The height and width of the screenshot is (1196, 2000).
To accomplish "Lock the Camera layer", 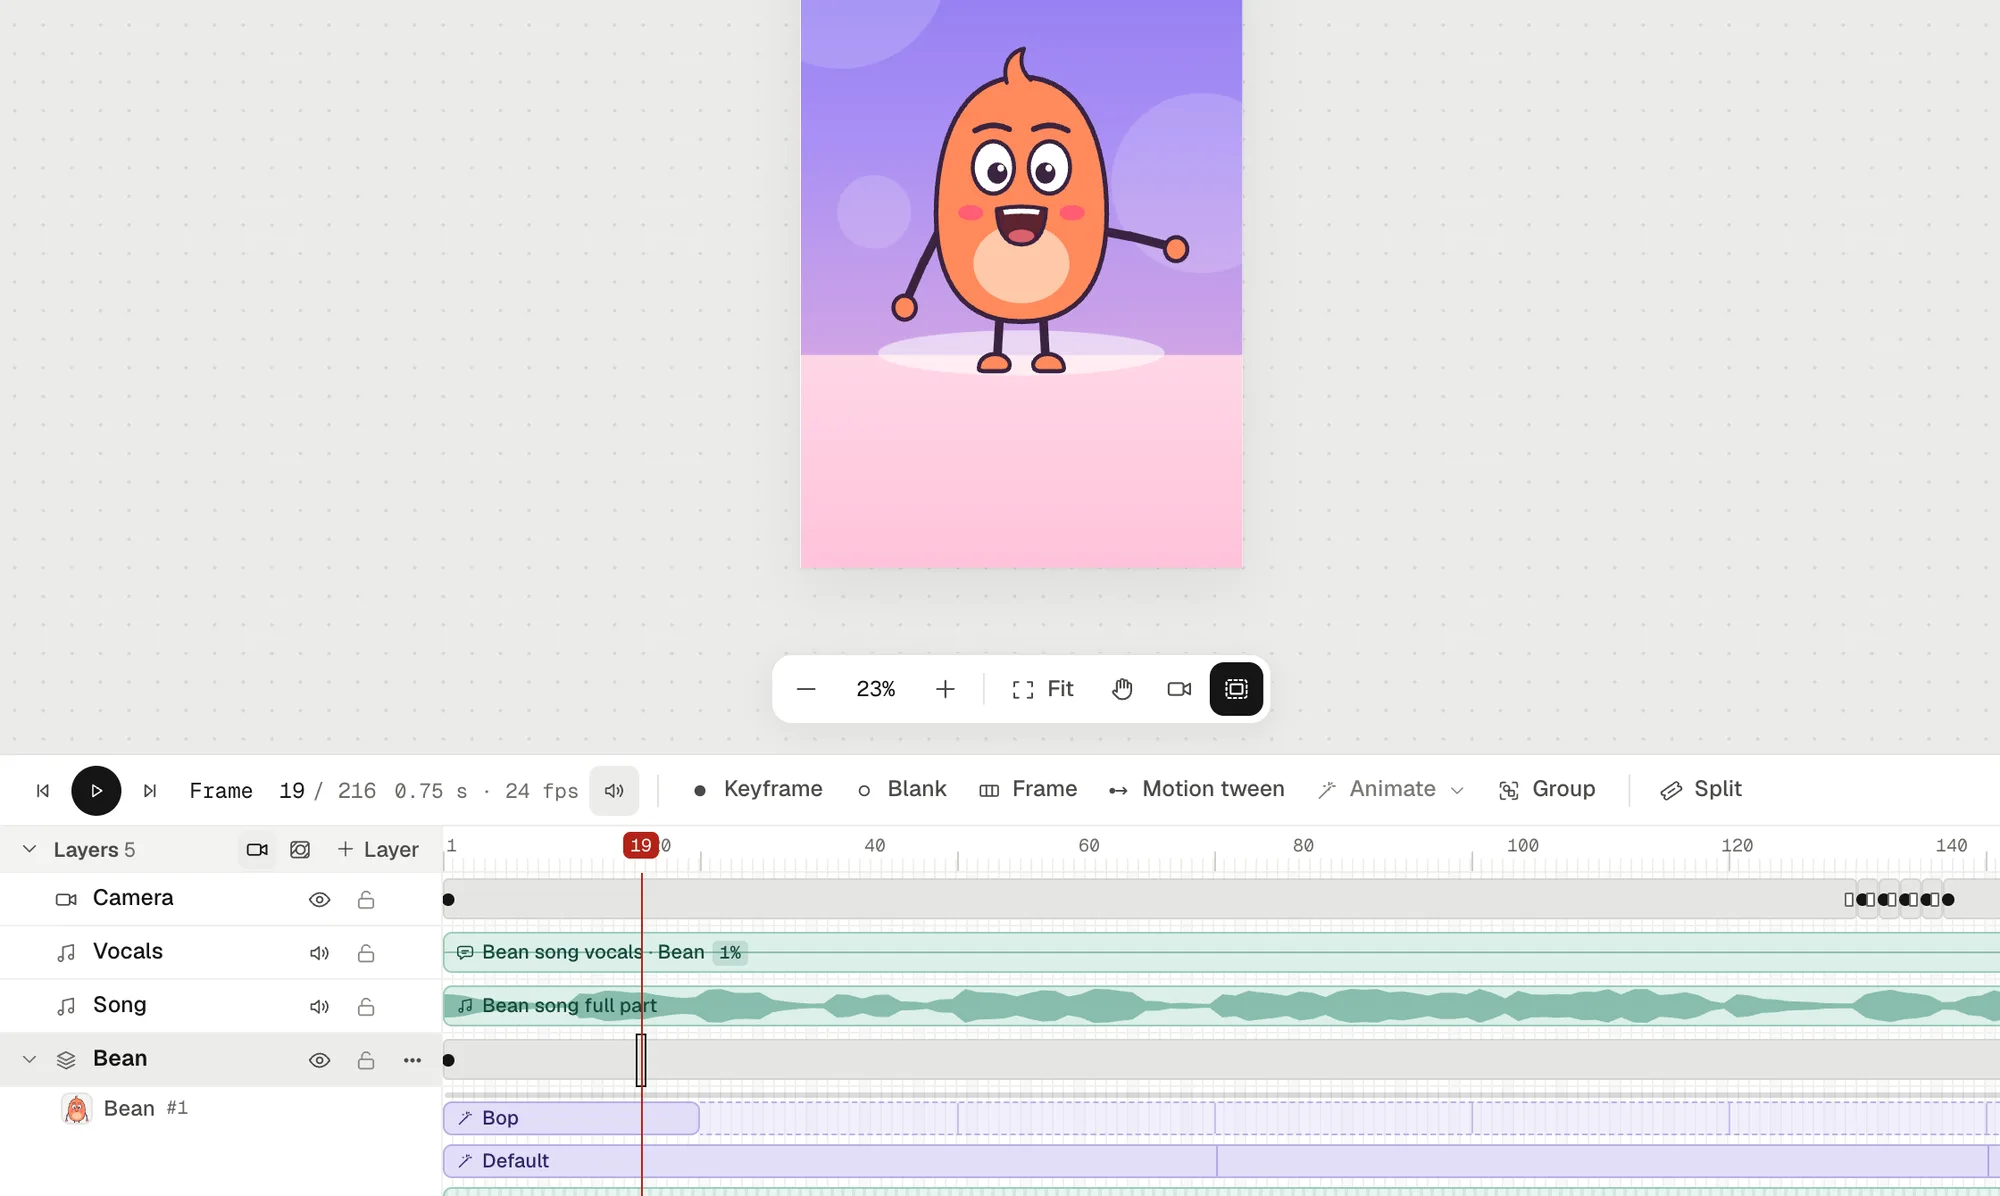I will (366, 900).
